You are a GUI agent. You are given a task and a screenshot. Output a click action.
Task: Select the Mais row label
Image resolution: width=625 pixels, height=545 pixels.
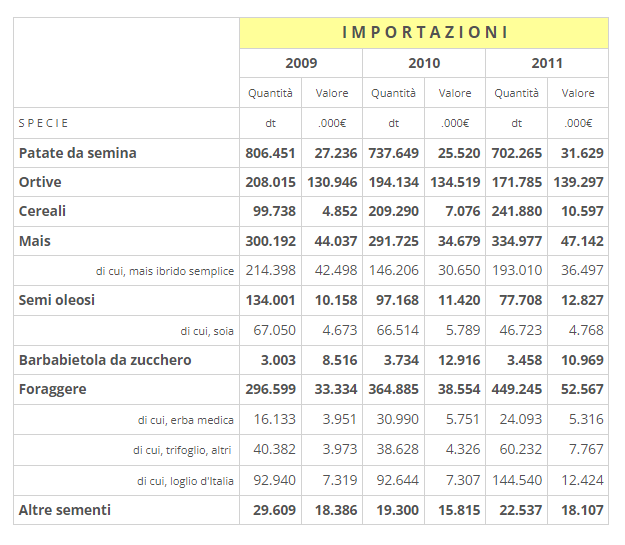(35, 241)
